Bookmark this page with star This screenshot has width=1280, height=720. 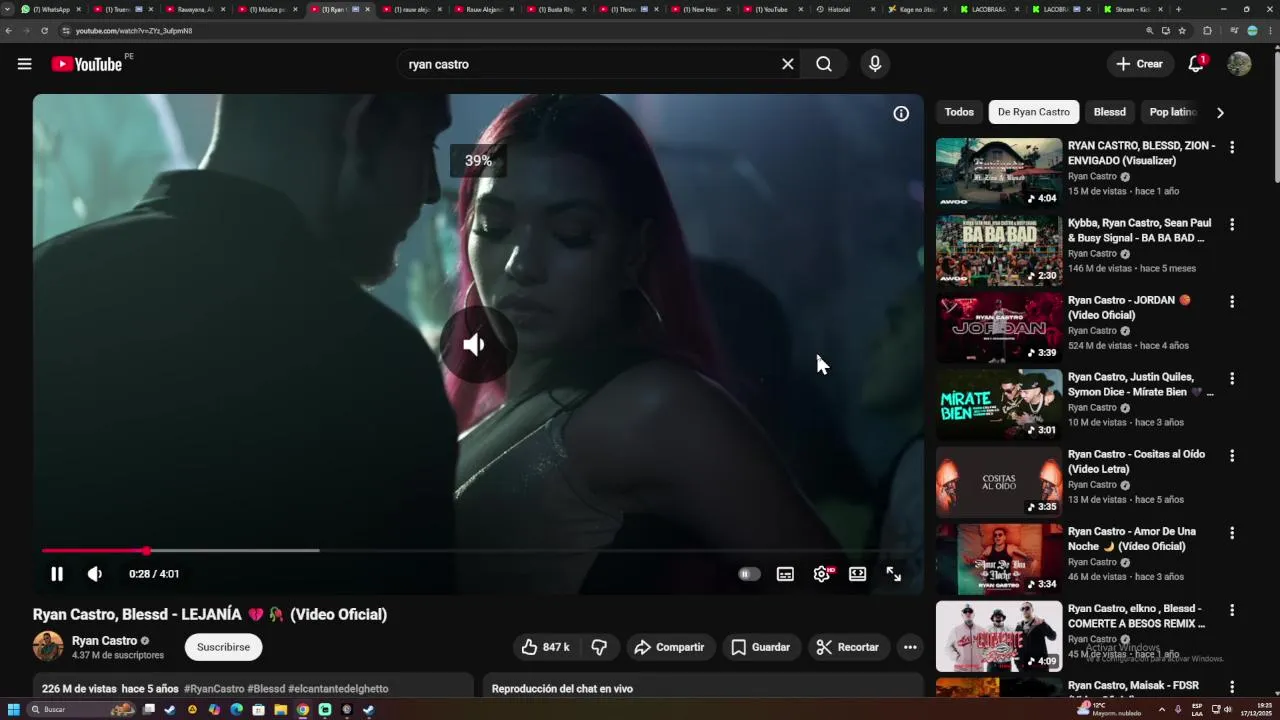point(1182,31)
